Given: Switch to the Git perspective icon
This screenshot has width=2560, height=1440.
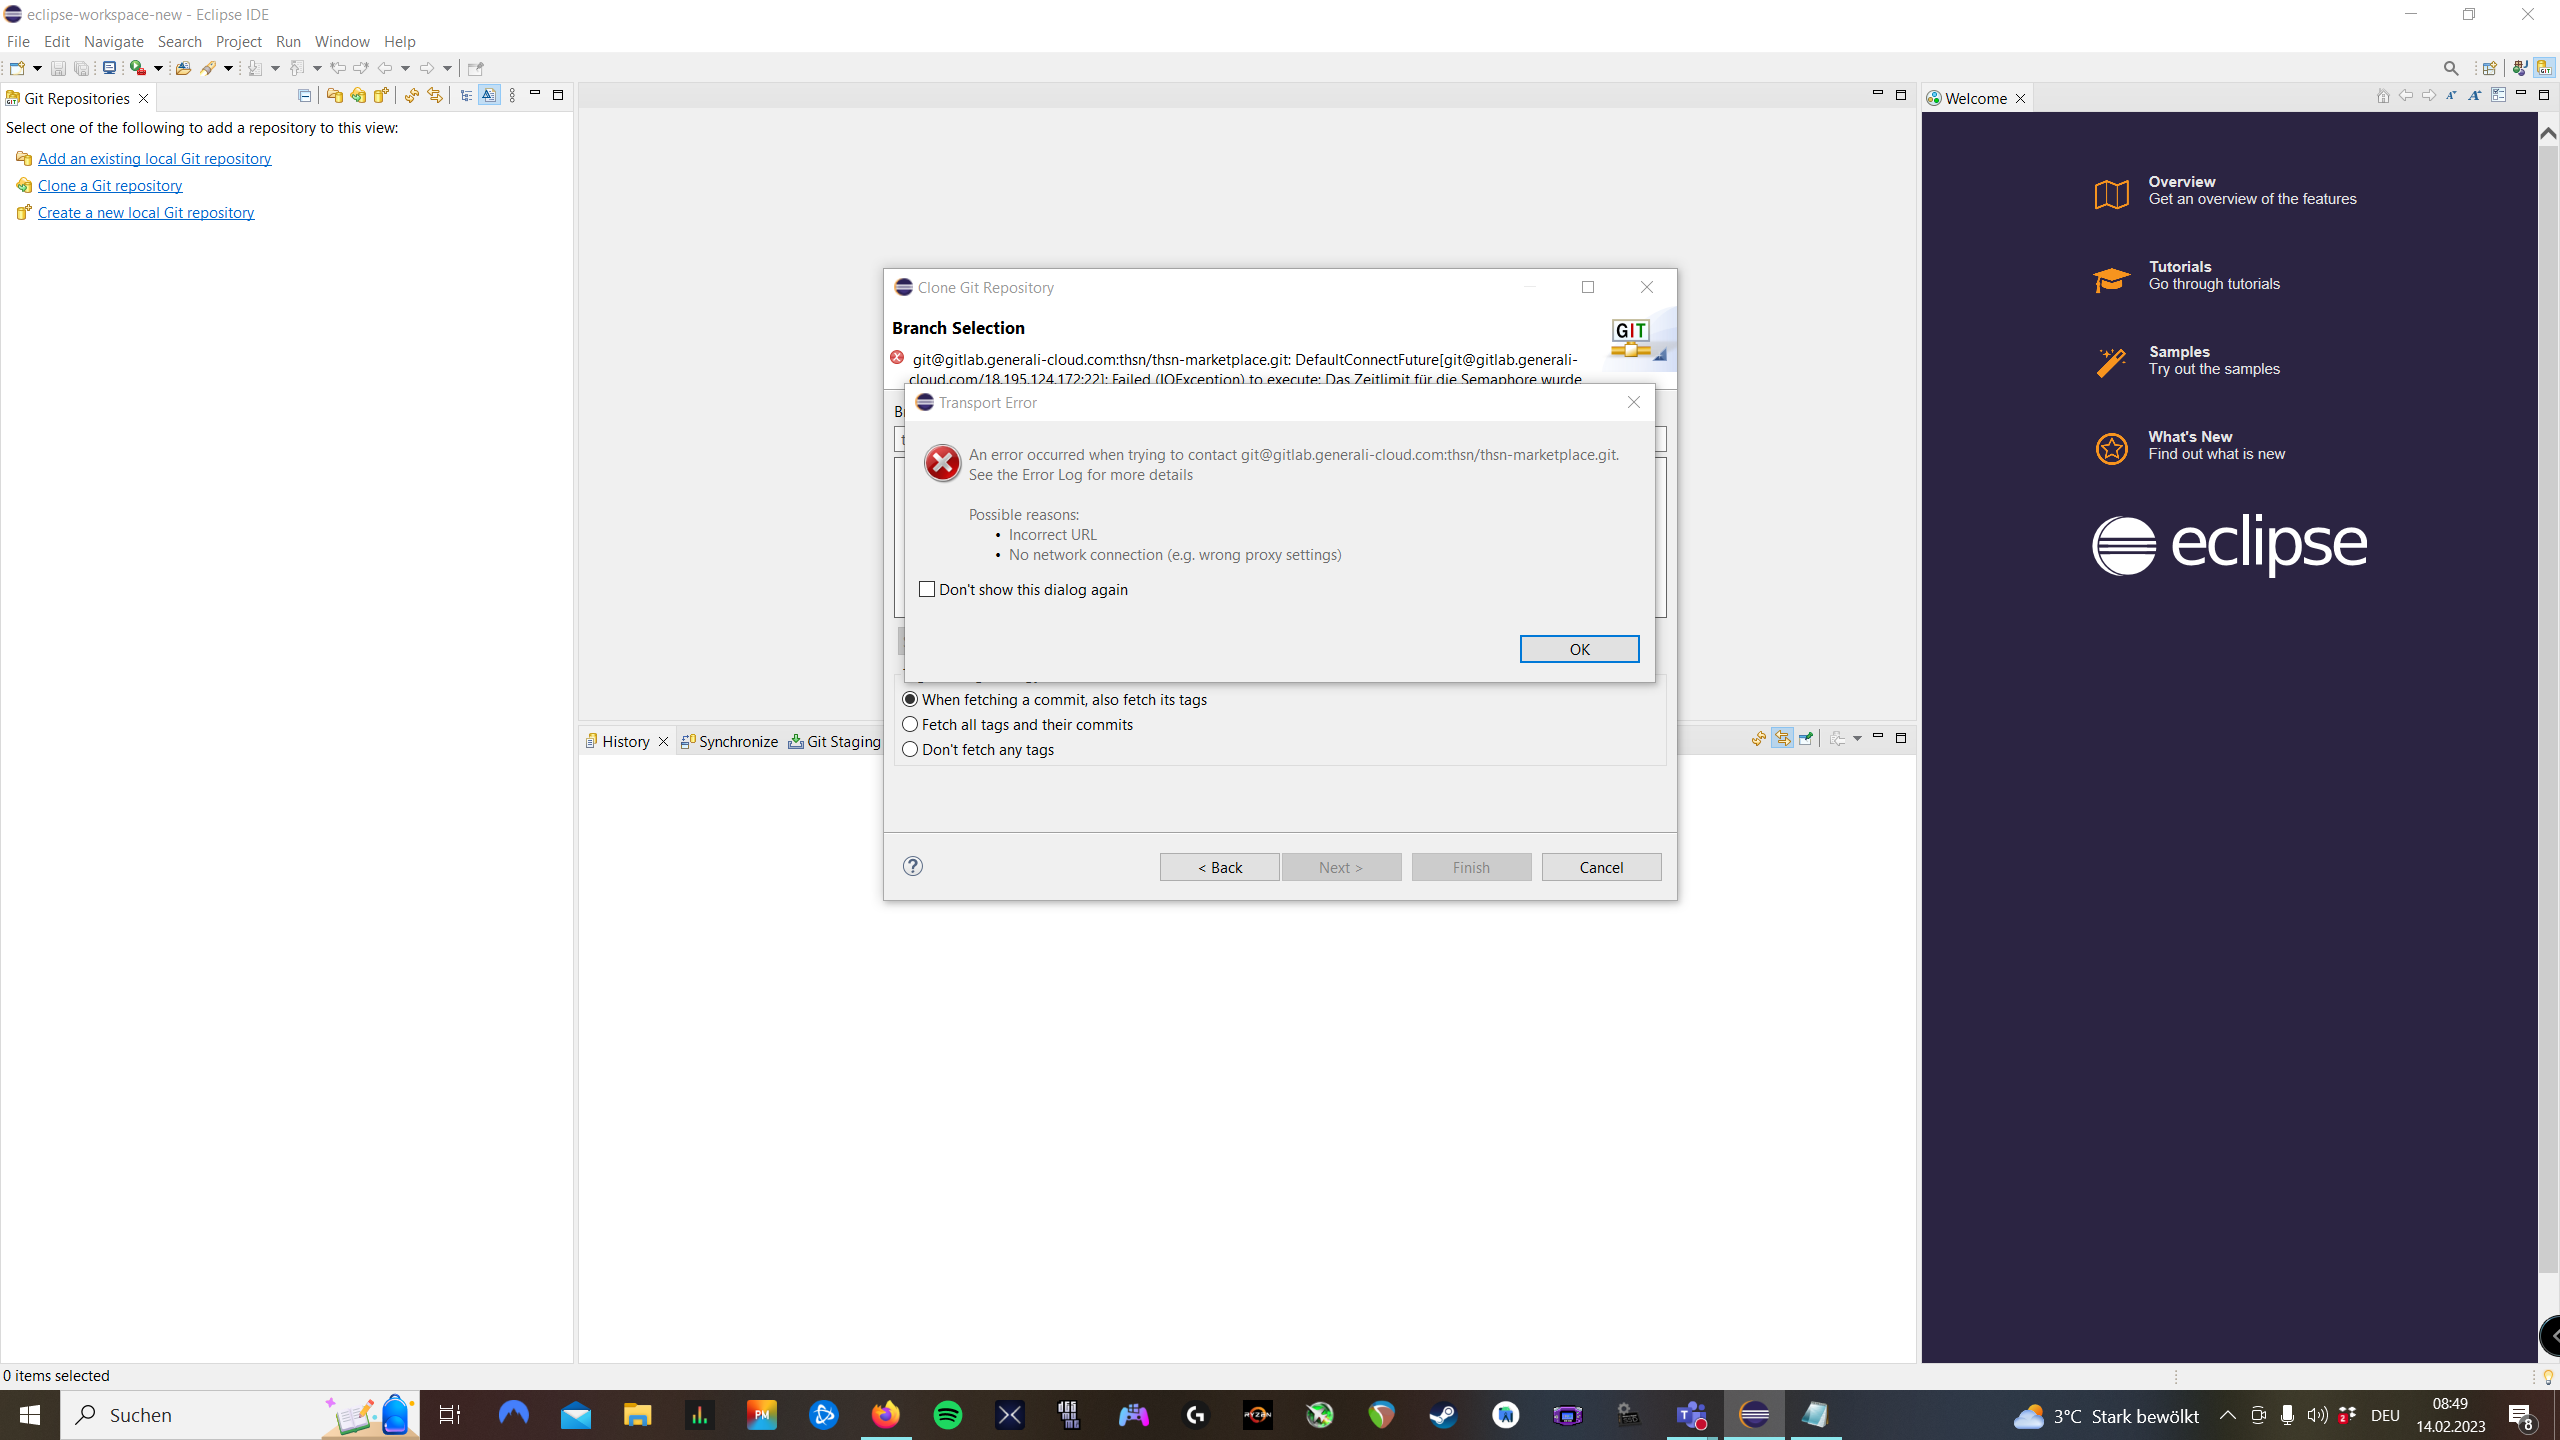Looking at the screenshot, I should (2544, 68).
